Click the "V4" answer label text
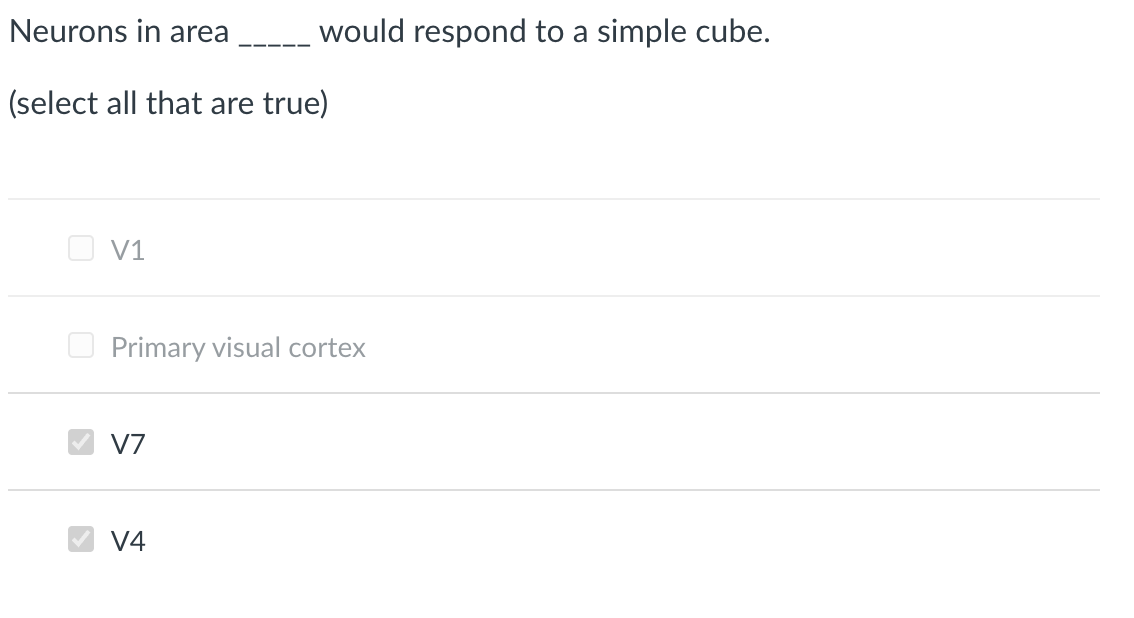Image resolution: width=1134 pixels, height=618 pixels. [x=128, y=541]
